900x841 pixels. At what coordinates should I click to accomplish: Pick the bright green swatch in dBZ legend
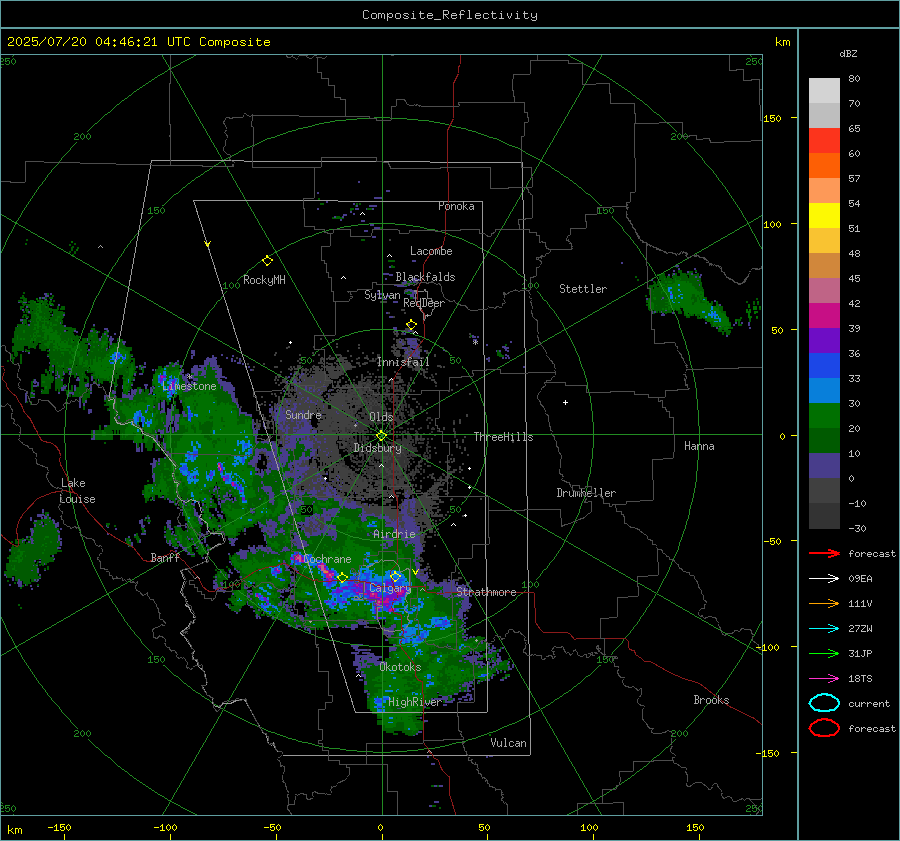click(x=824, y=416)
